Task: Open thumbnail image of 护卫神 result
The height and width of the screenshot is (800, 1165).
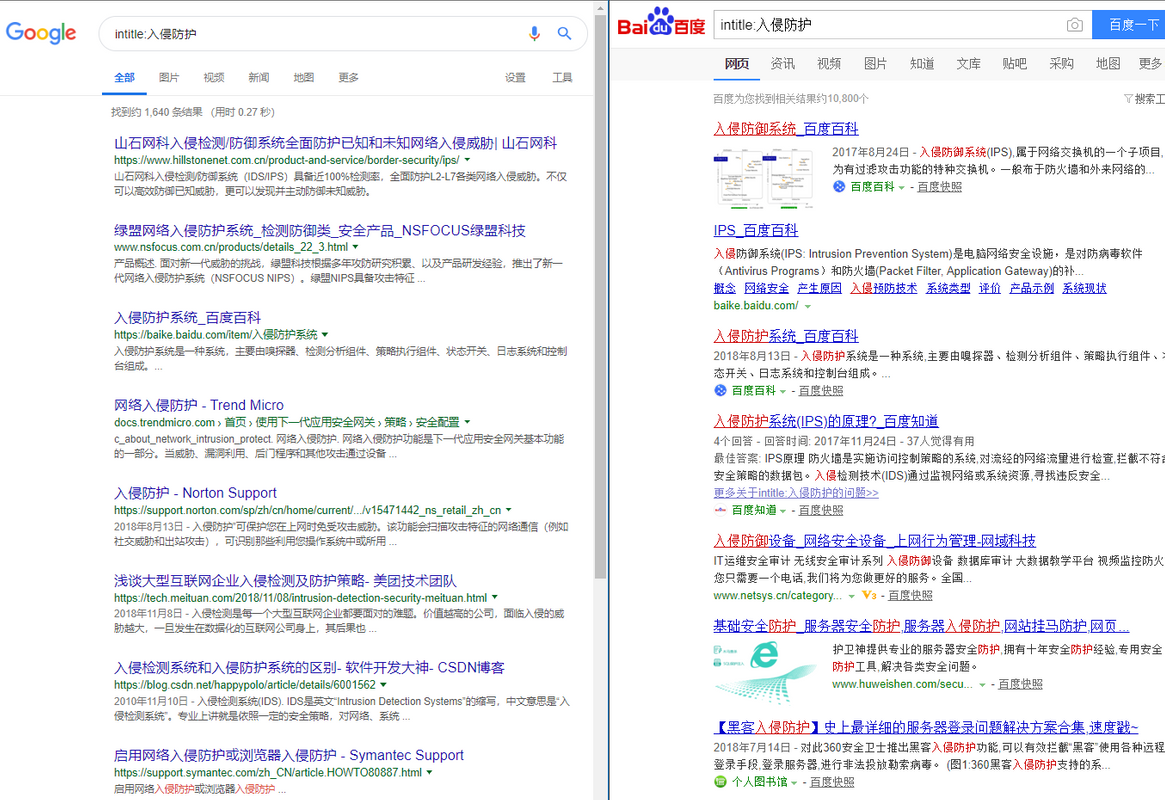Action: click(x=765, y=672)
